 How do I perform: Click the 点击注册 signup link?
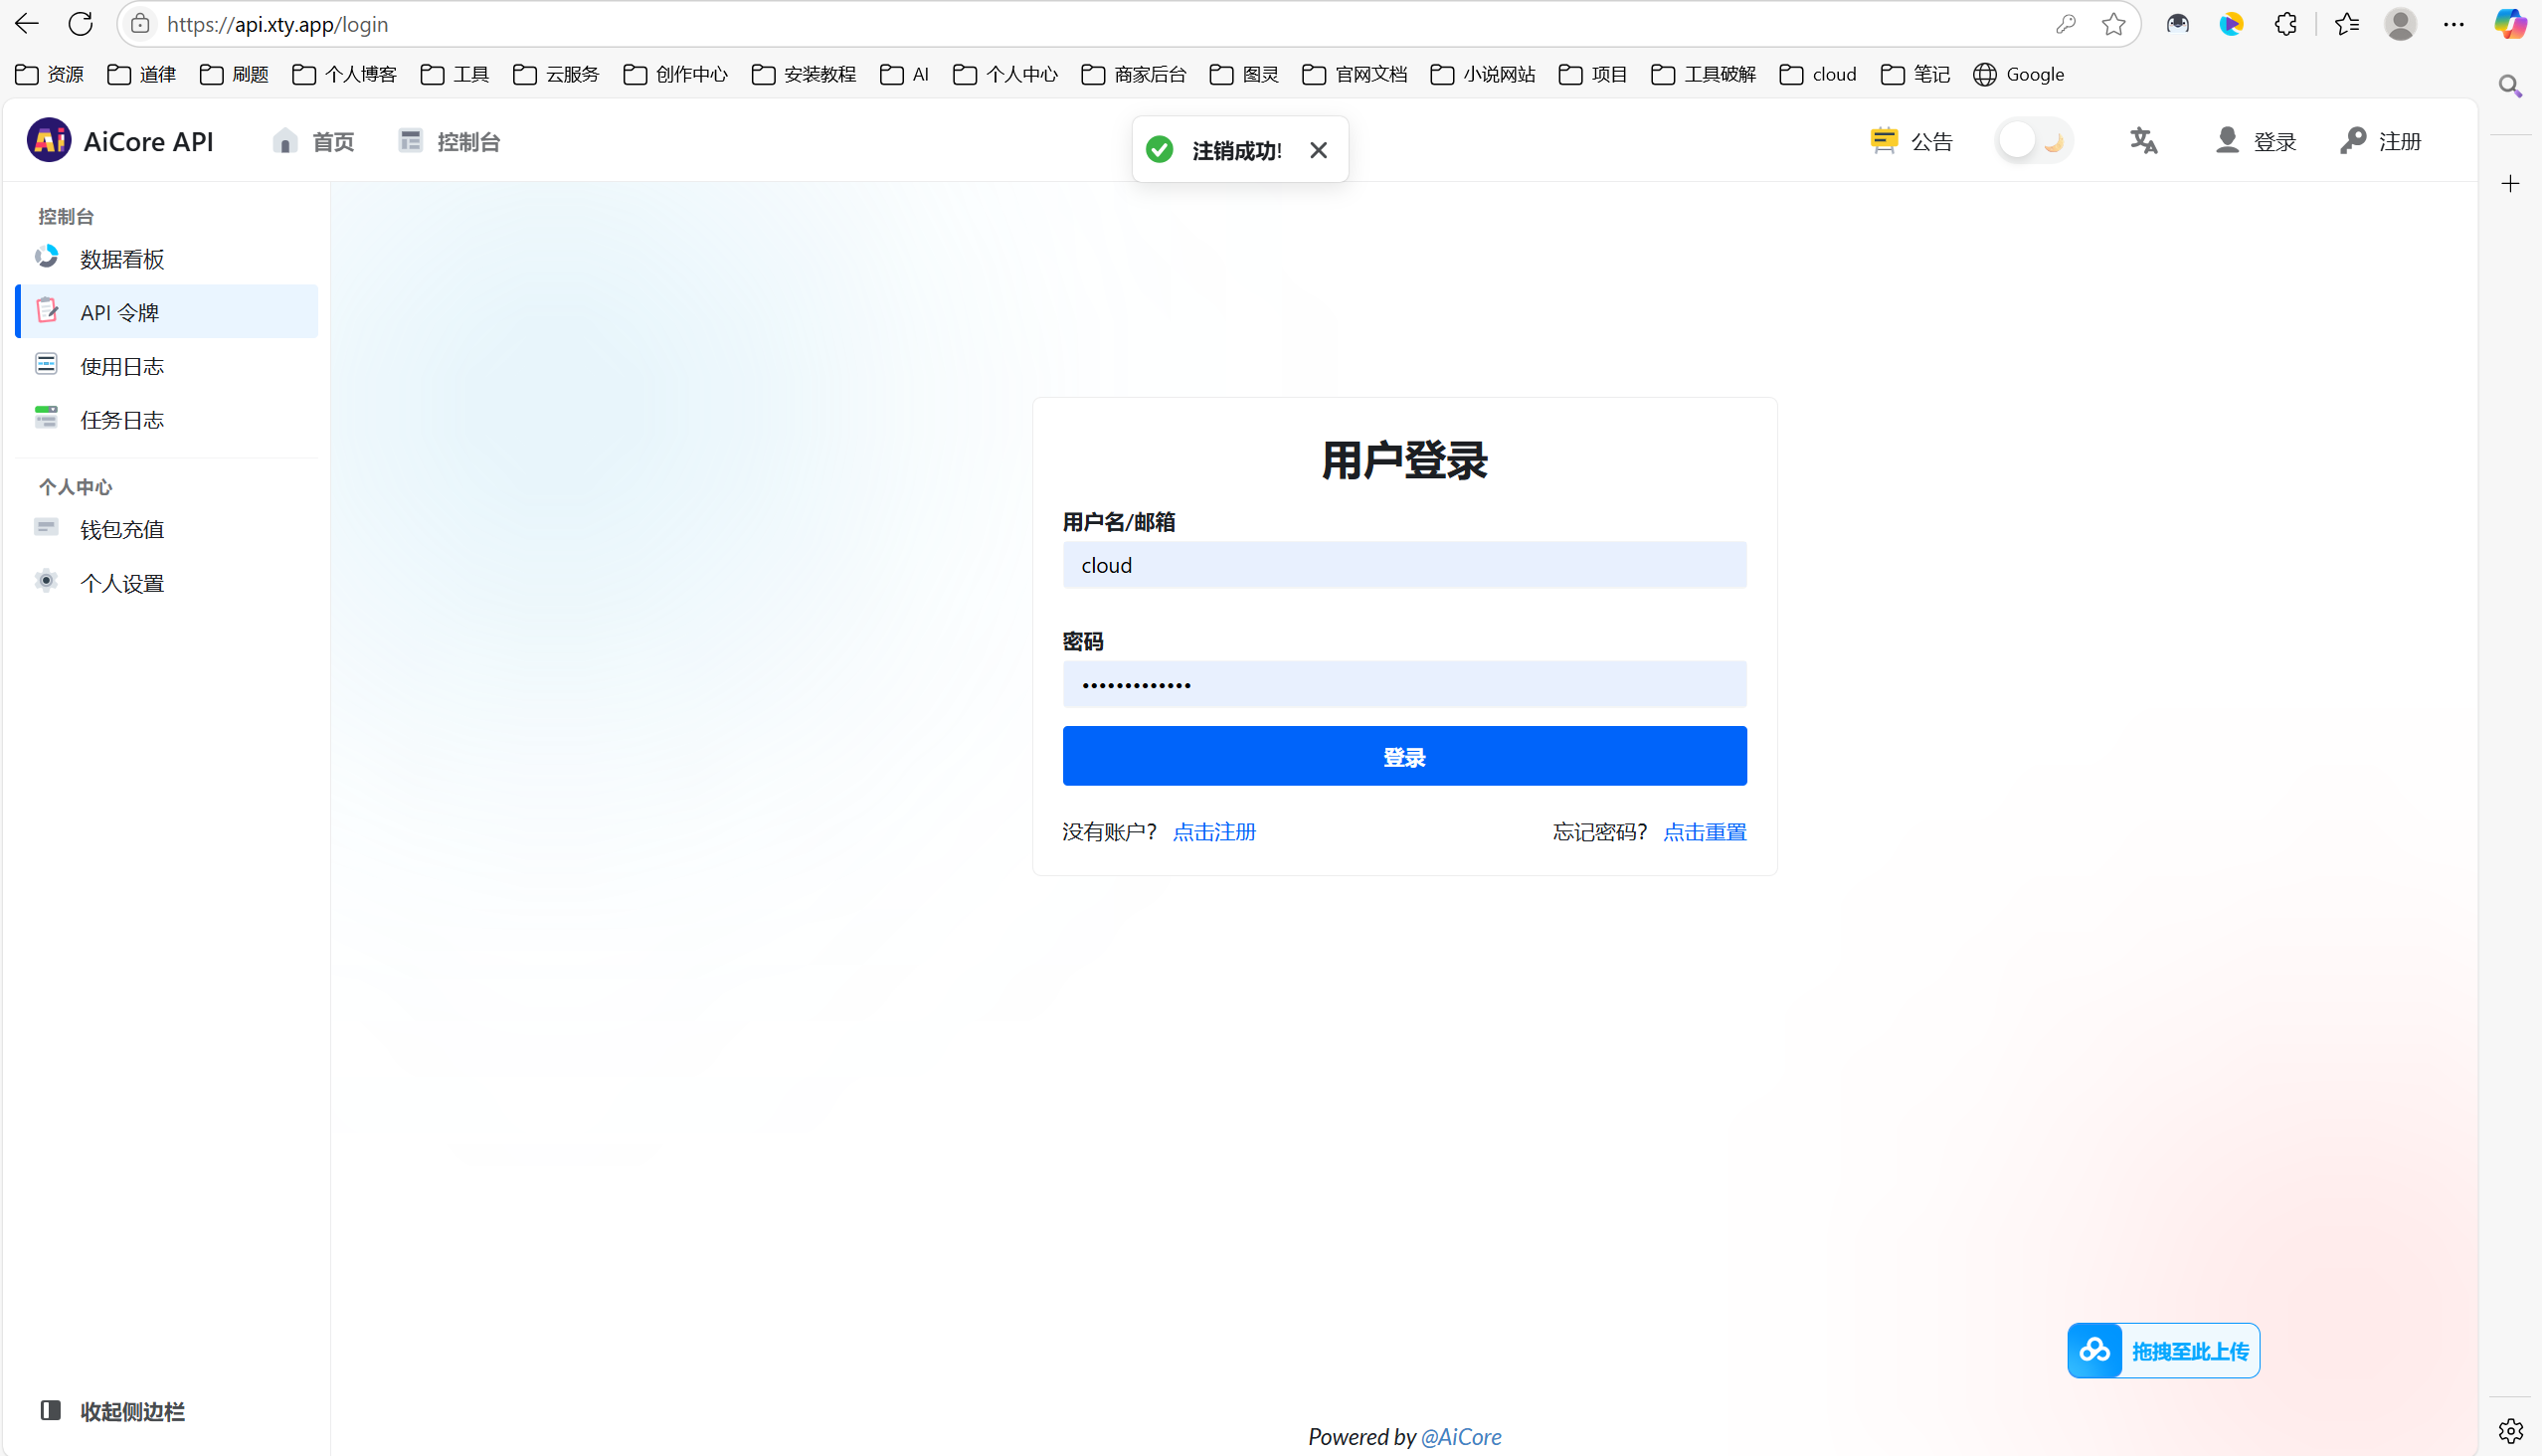click(1213, 831)
